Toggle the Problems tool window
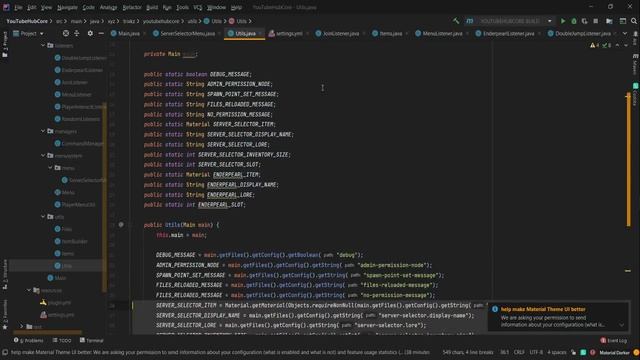 click(29, 340)
